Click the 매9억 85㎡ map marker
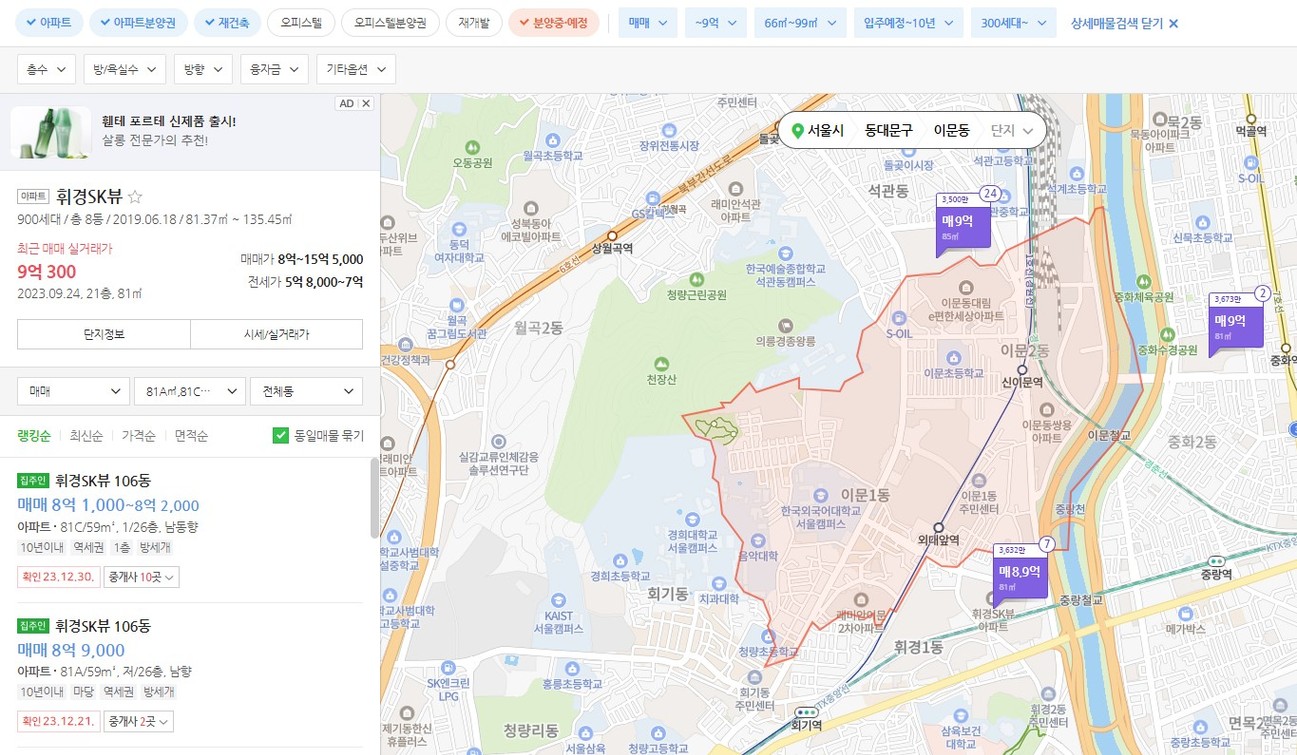This screenshot has height=755, width=1297. (964, 226)
